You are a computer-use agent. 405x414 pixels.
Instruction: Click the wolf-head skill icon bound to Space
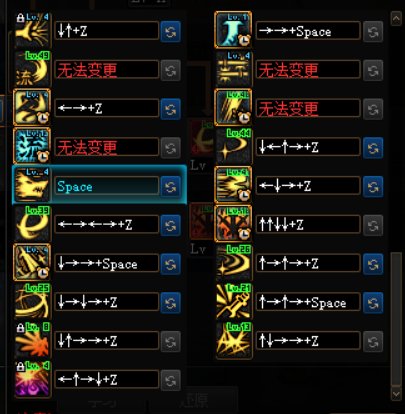(32, 185)
